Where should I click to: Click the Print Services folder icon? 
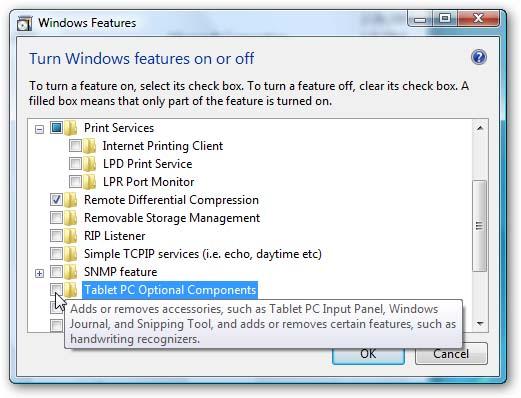71,128
